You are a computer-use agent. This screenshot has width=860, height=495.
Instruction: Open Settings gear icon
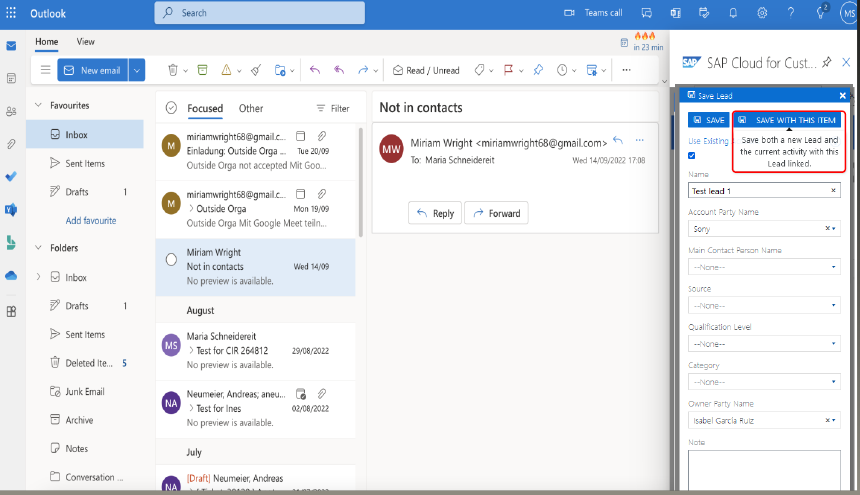tap(762, 13)
